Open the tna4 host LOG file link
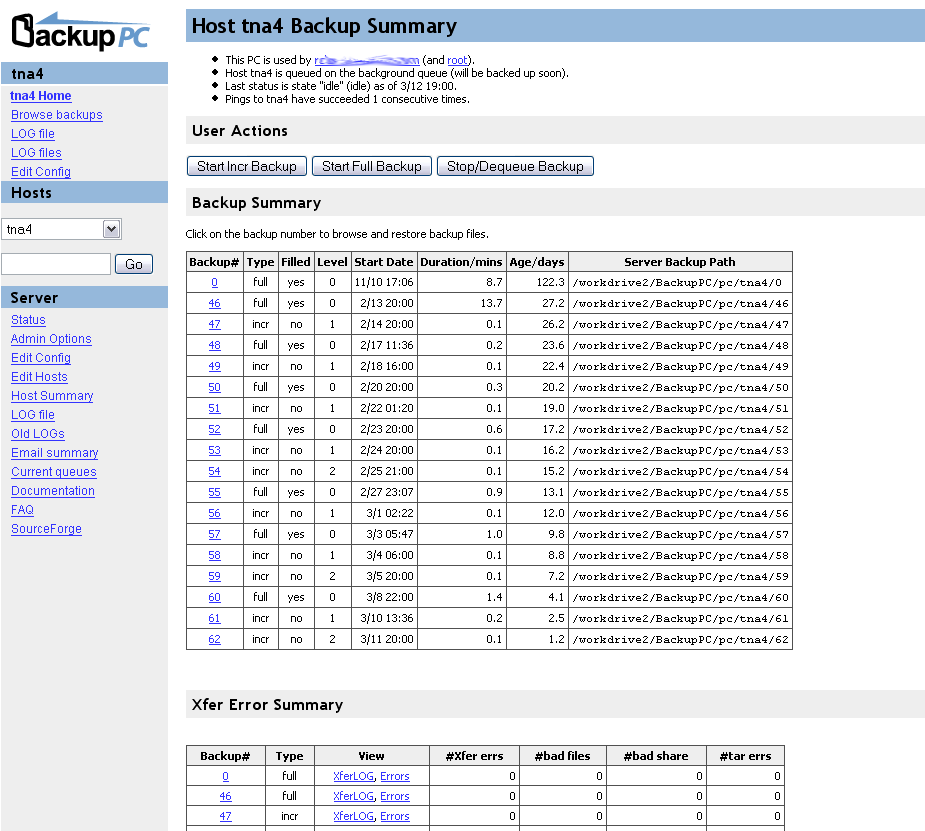925x831 pixels. point(32,133)
